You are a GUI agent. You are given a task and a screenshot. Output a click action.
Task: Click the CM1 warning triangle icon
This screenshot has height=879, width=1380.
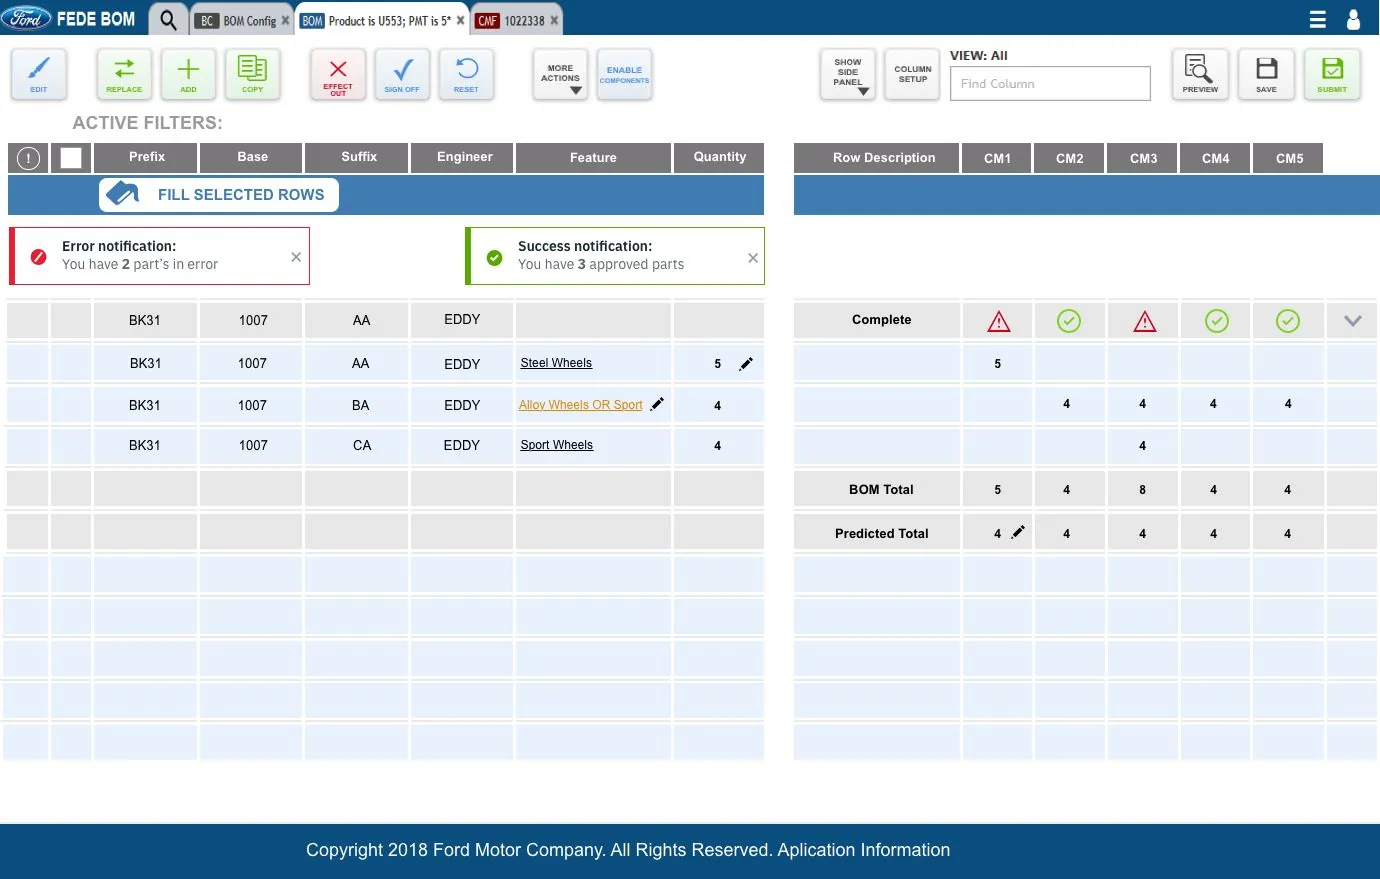coord(998,321)
